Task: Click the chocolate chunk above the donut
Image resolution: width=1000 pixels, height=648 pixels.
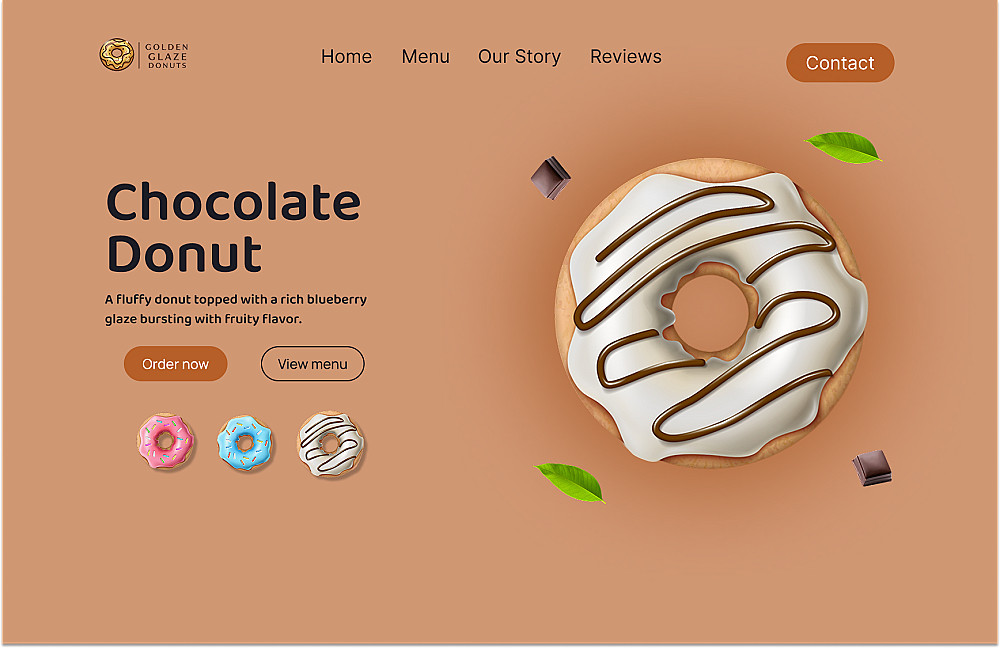Action: coord(550,178)
